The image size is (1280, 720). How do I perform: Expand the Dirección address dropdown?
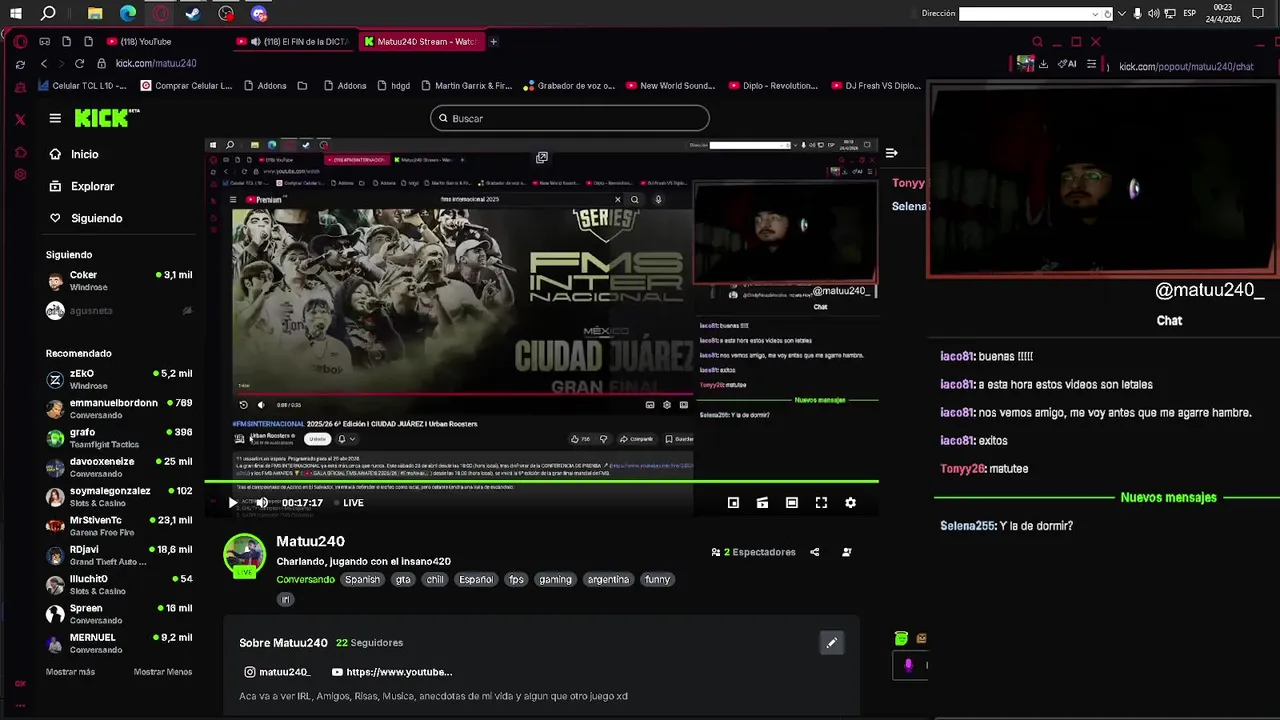[x=1095, y=13]
